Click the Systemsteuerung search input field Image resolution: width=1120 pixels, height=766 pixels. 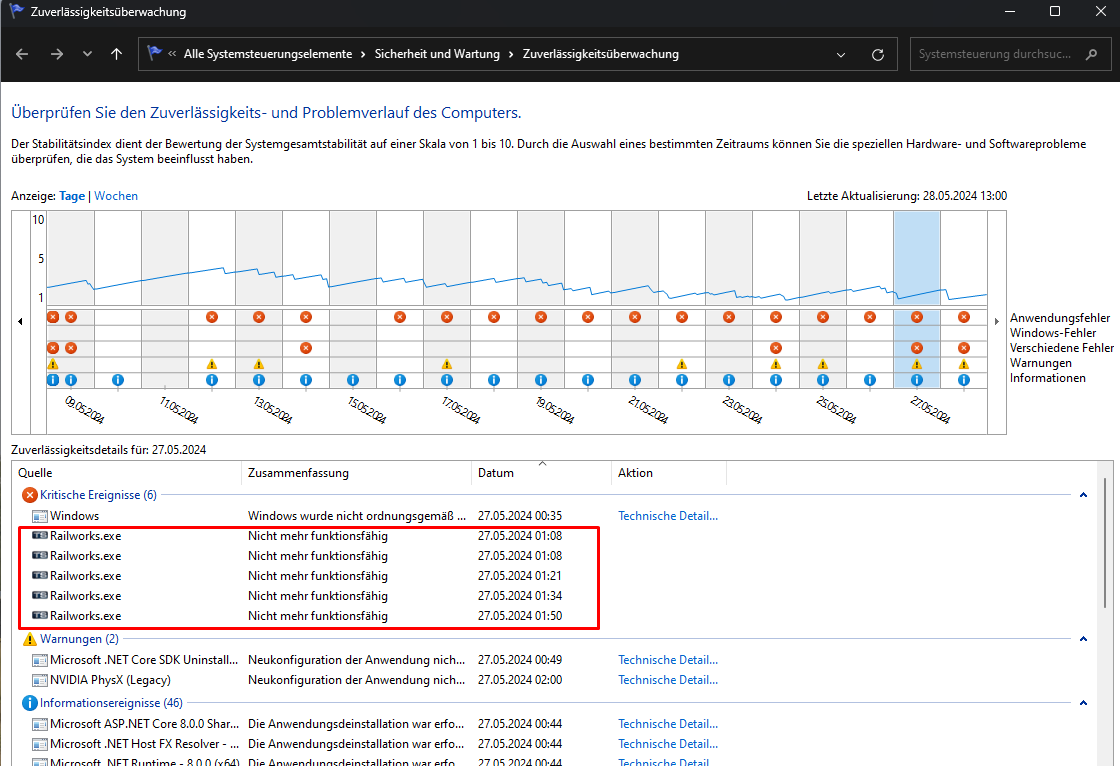point(994,54)
